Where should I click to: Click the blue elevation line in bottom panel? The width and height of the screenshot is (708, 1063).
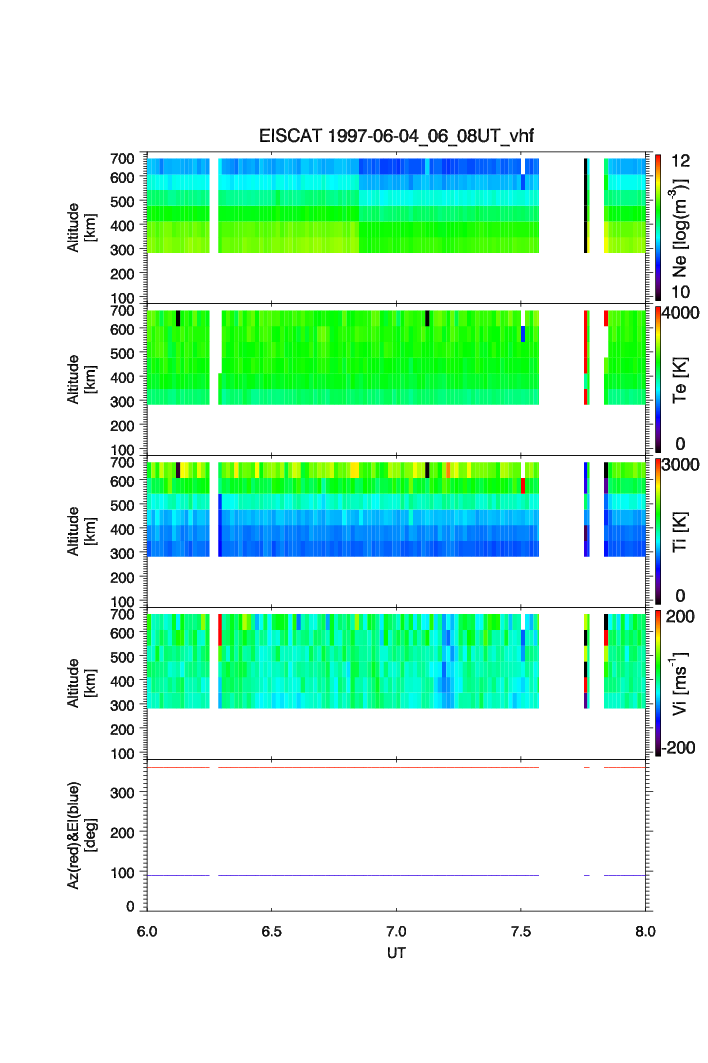396,875
